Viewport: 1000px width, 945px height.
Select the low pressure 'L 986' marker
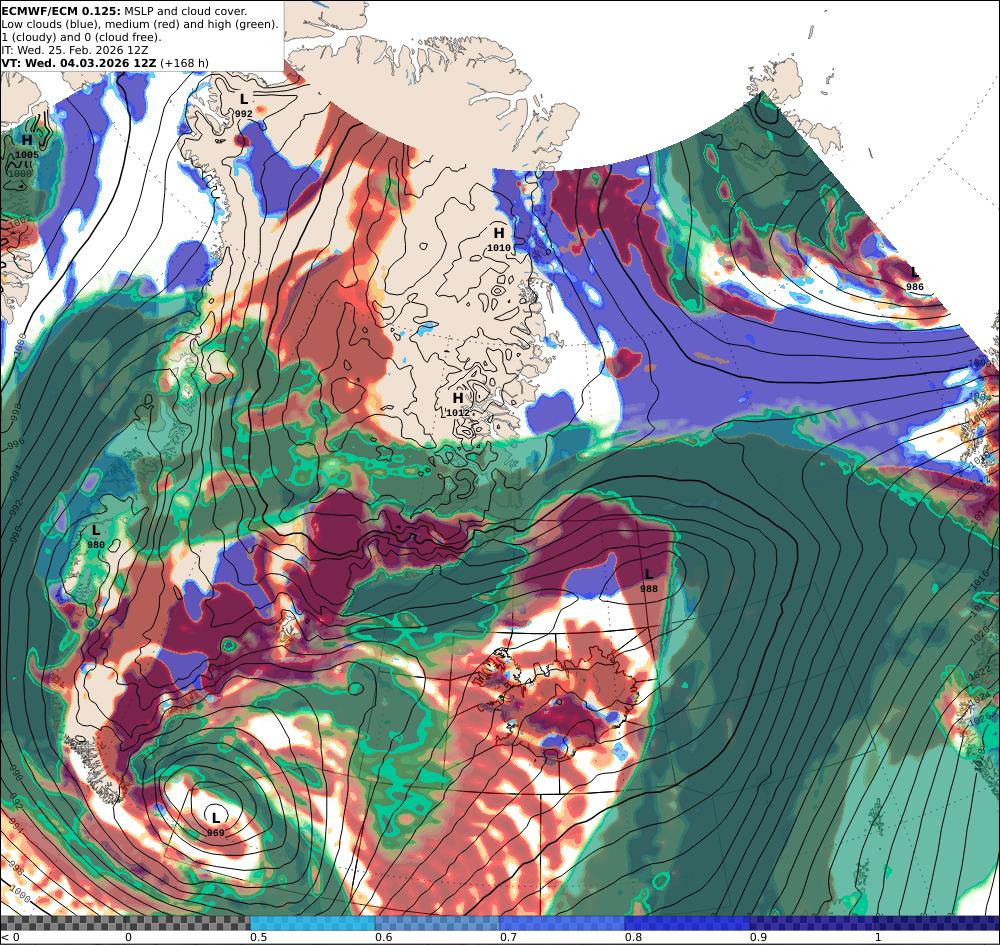(x=915, y=279)
